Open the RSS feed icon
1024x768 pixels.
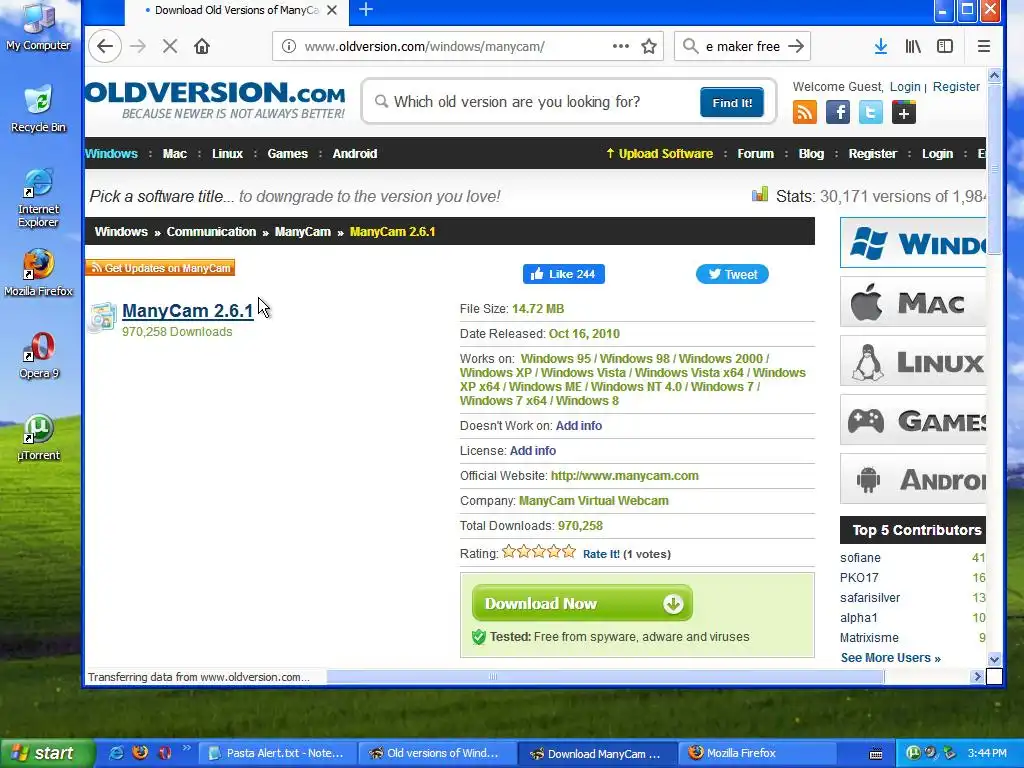[x=805, y=112]
